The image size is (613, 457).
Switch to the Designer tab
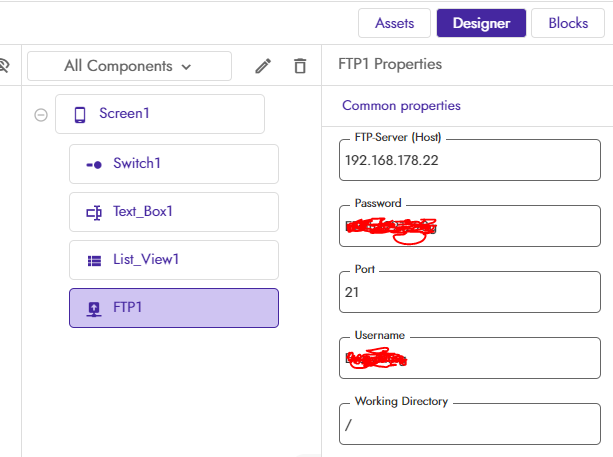coord(481,23)
